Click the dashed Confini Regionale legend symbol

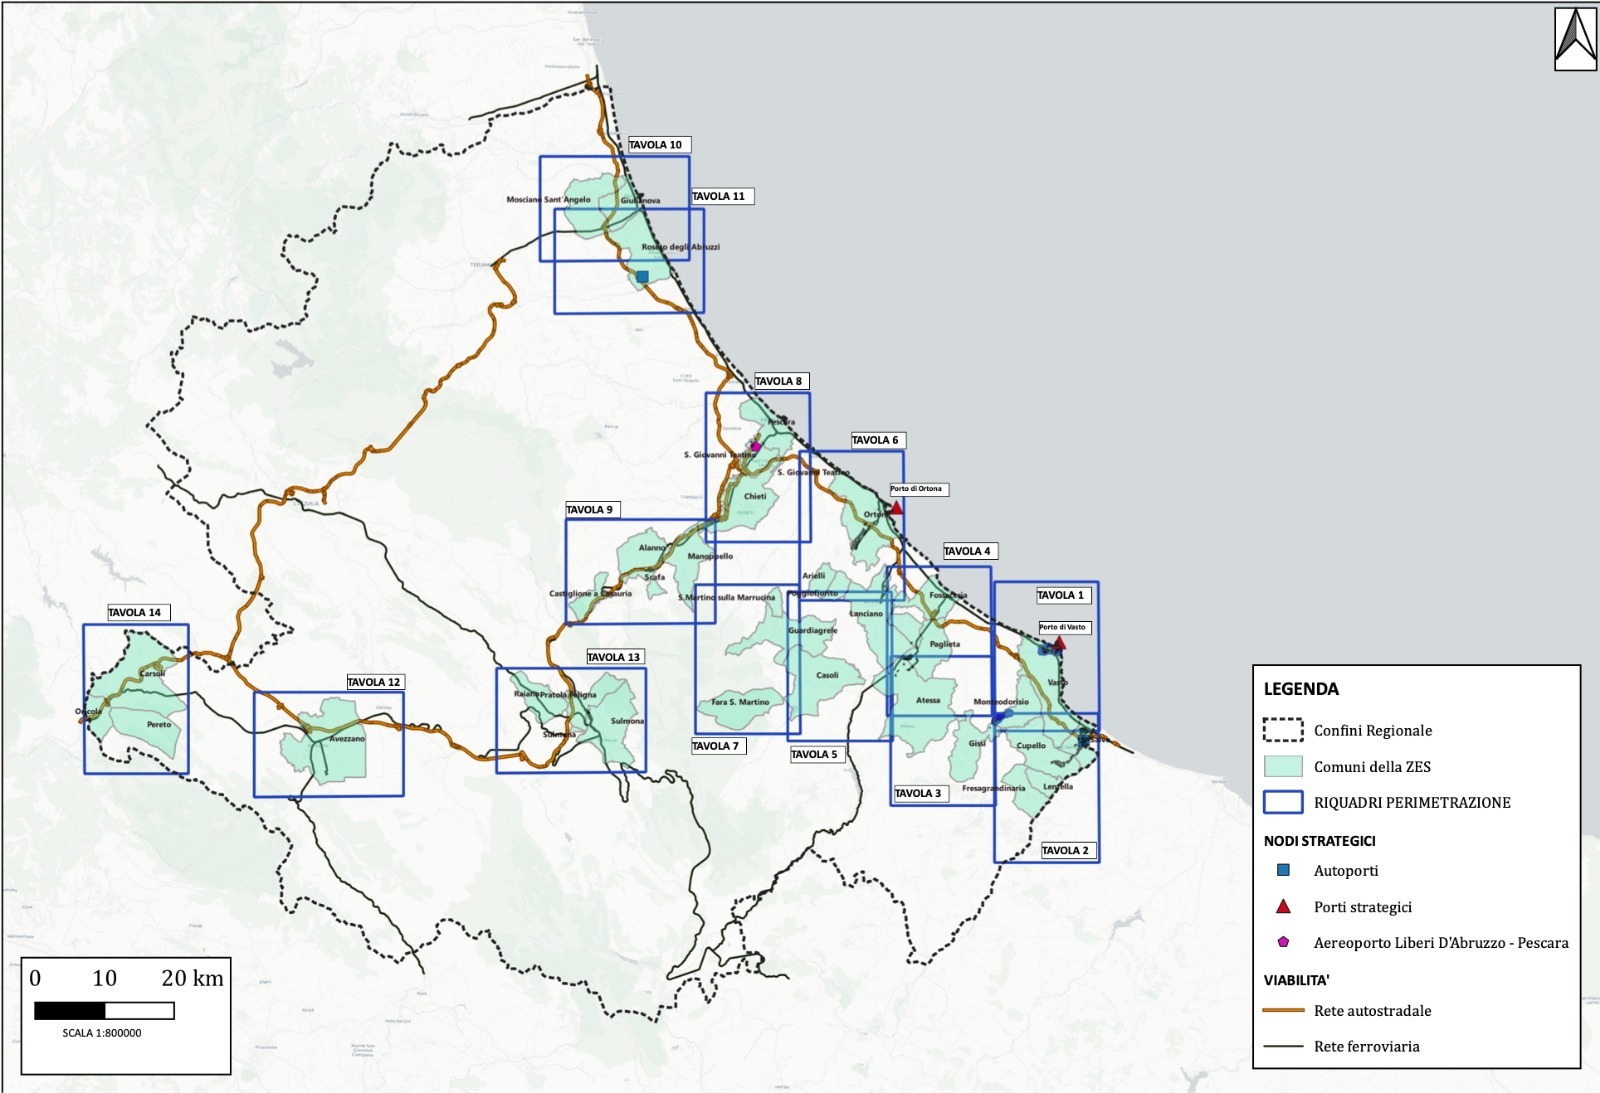(x=1283, y=730)
